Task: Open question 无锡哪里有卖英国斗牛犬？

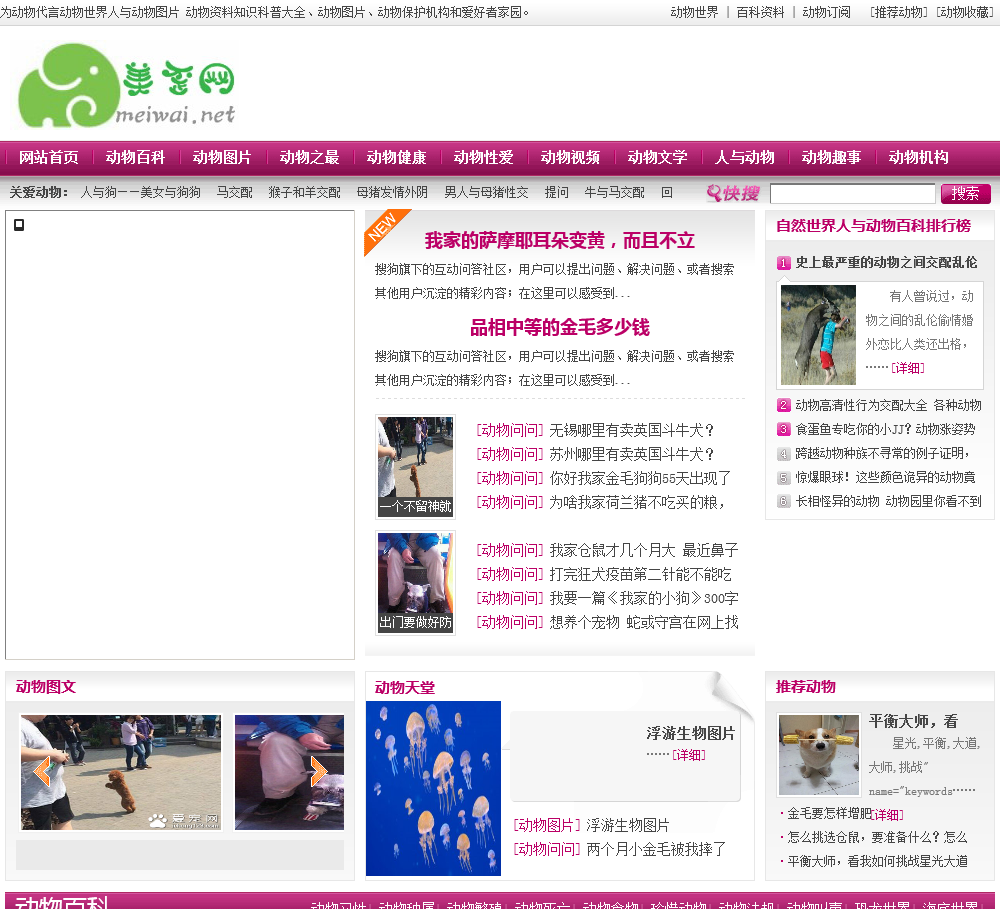Action: (631, 431)
